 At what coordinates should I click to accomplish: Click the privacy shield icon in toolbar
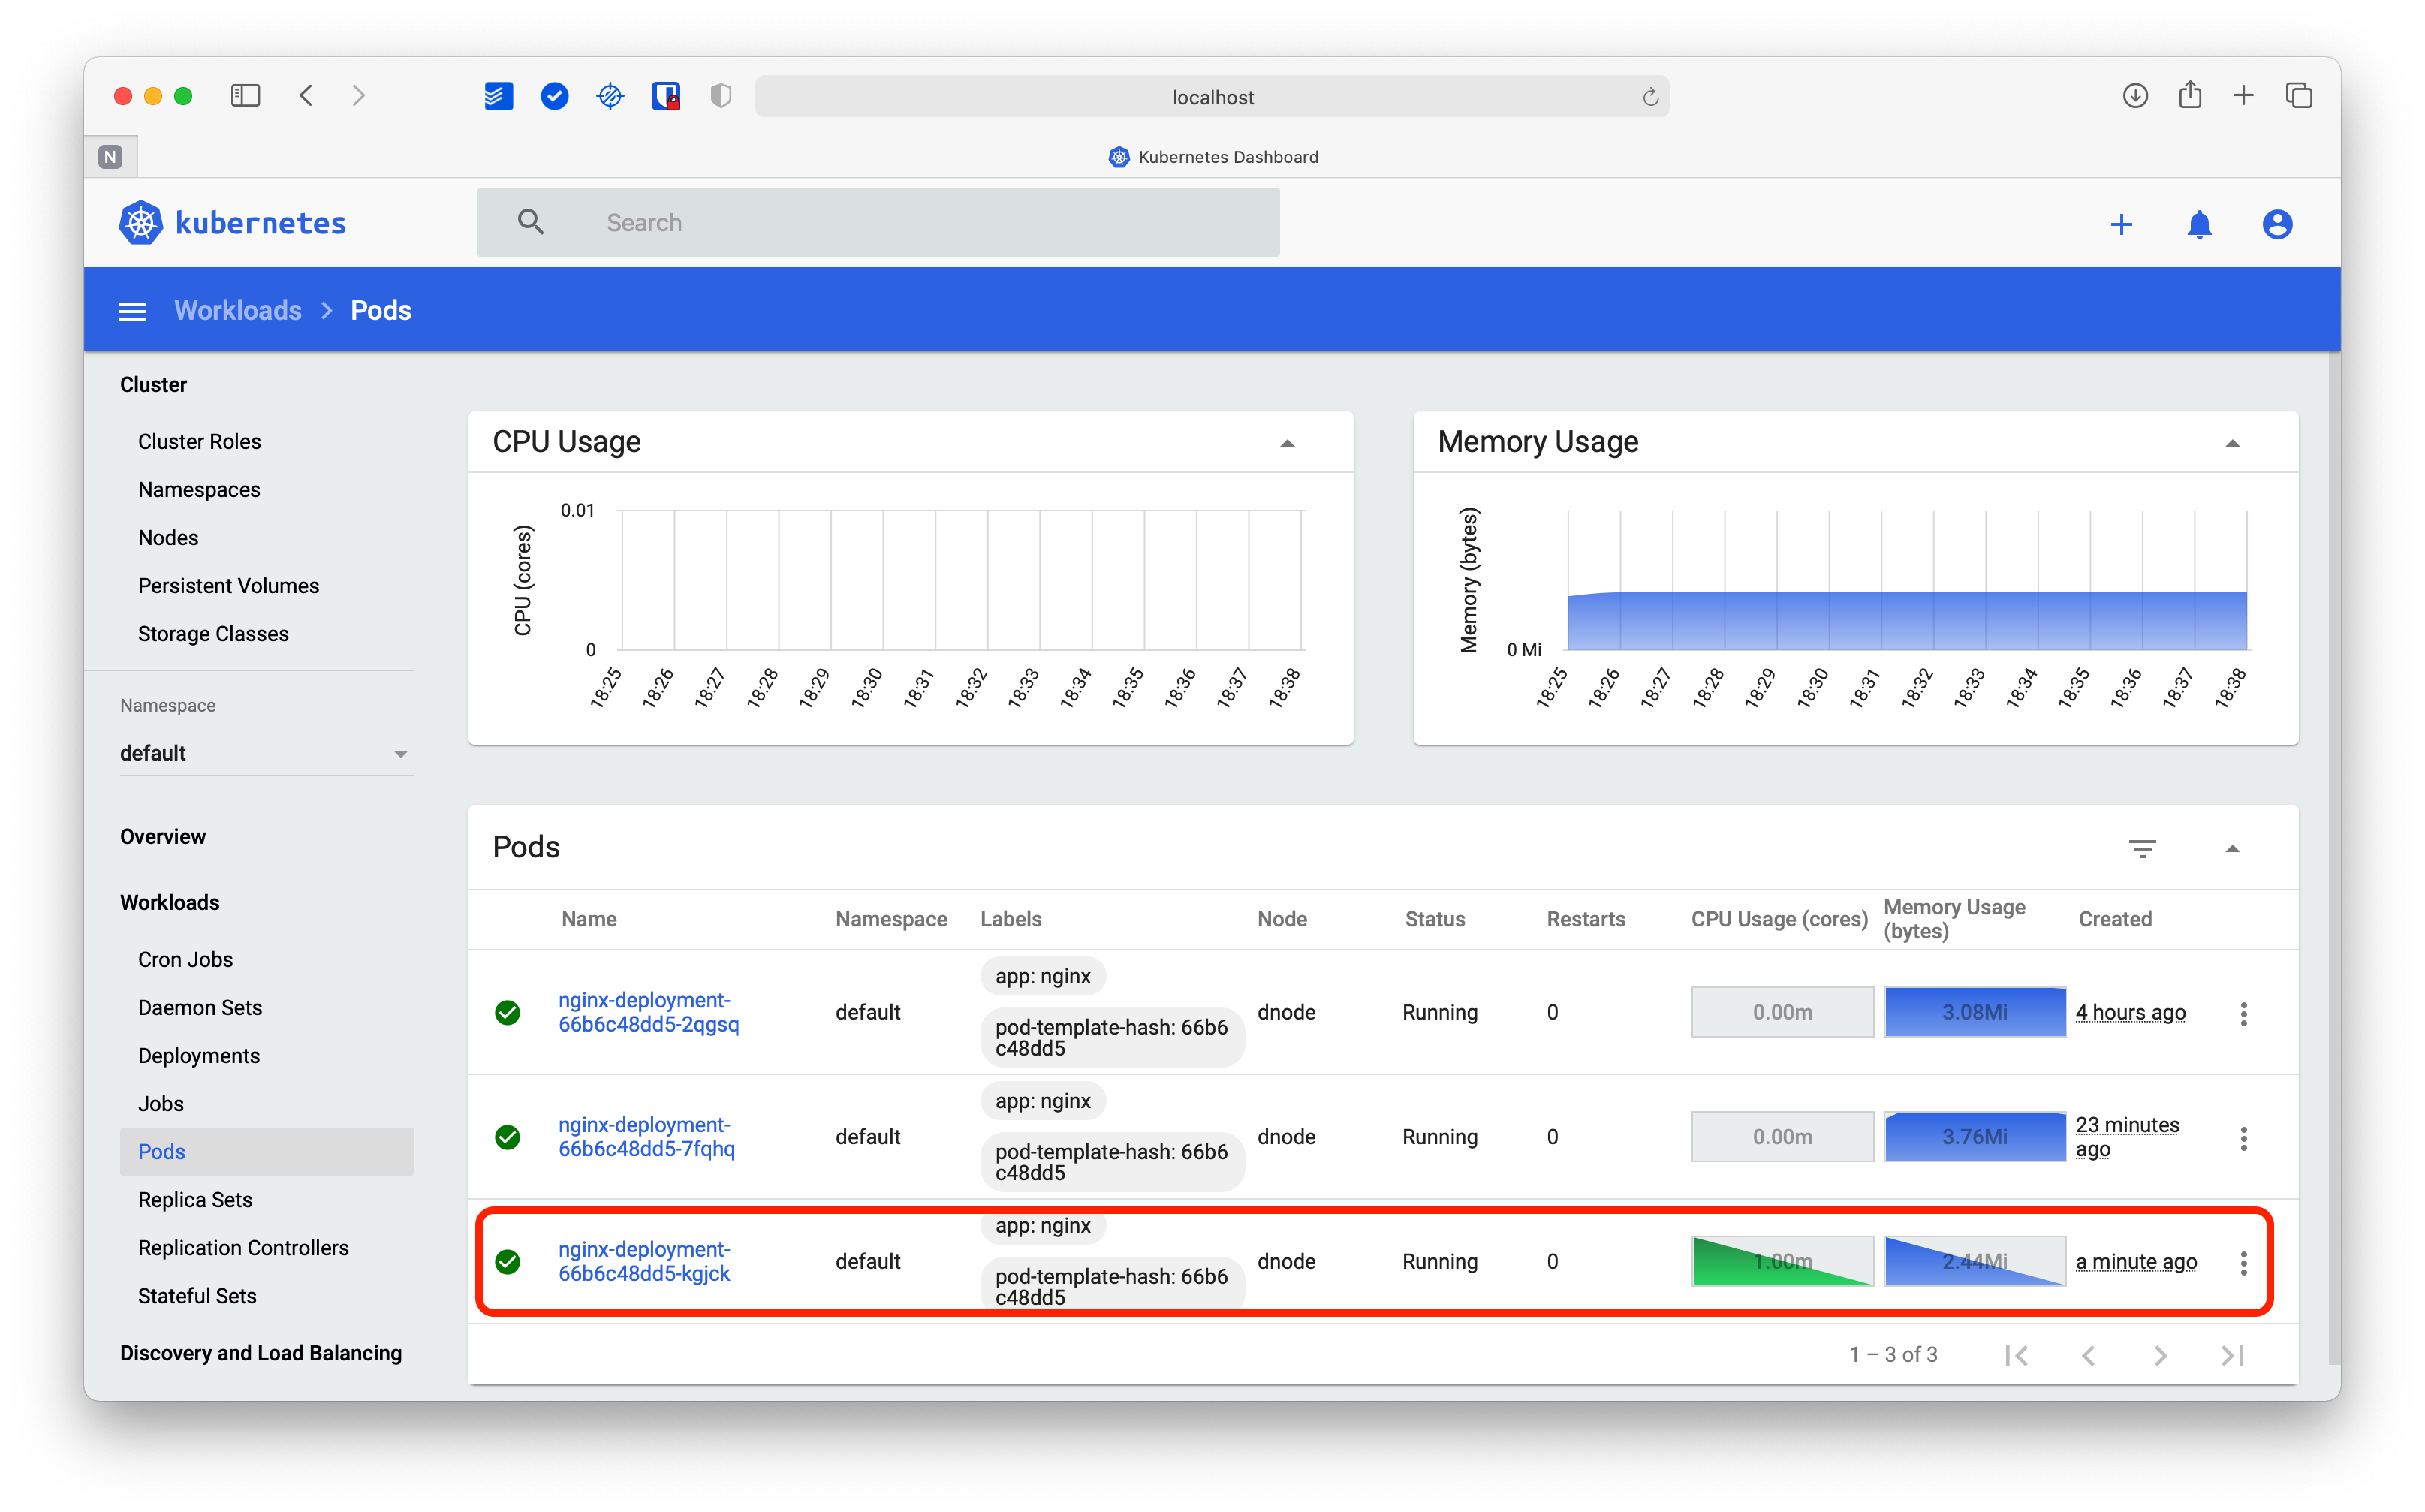721,96
